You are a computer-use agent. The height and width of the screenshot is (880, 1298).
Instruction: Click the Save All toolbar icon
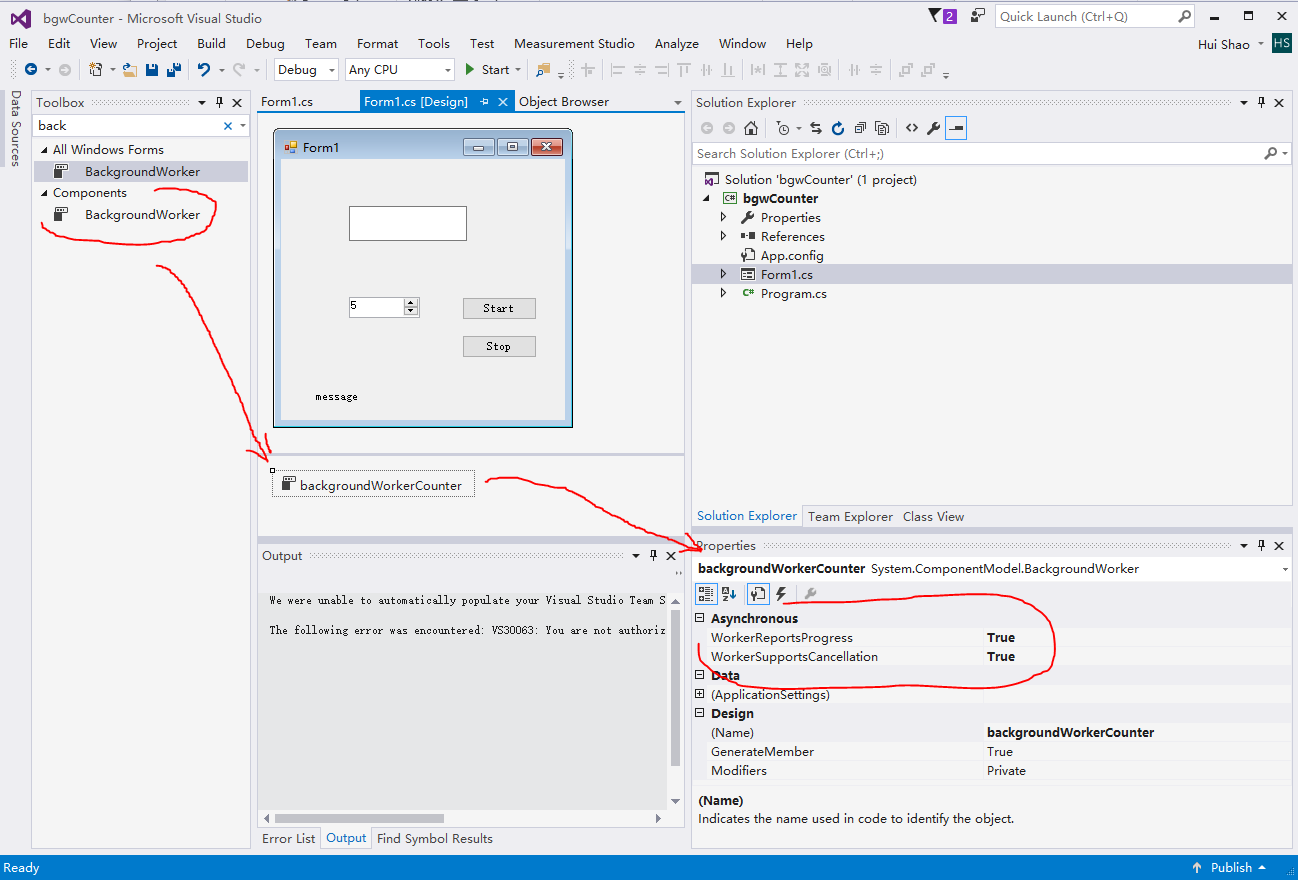pos(173,70)
